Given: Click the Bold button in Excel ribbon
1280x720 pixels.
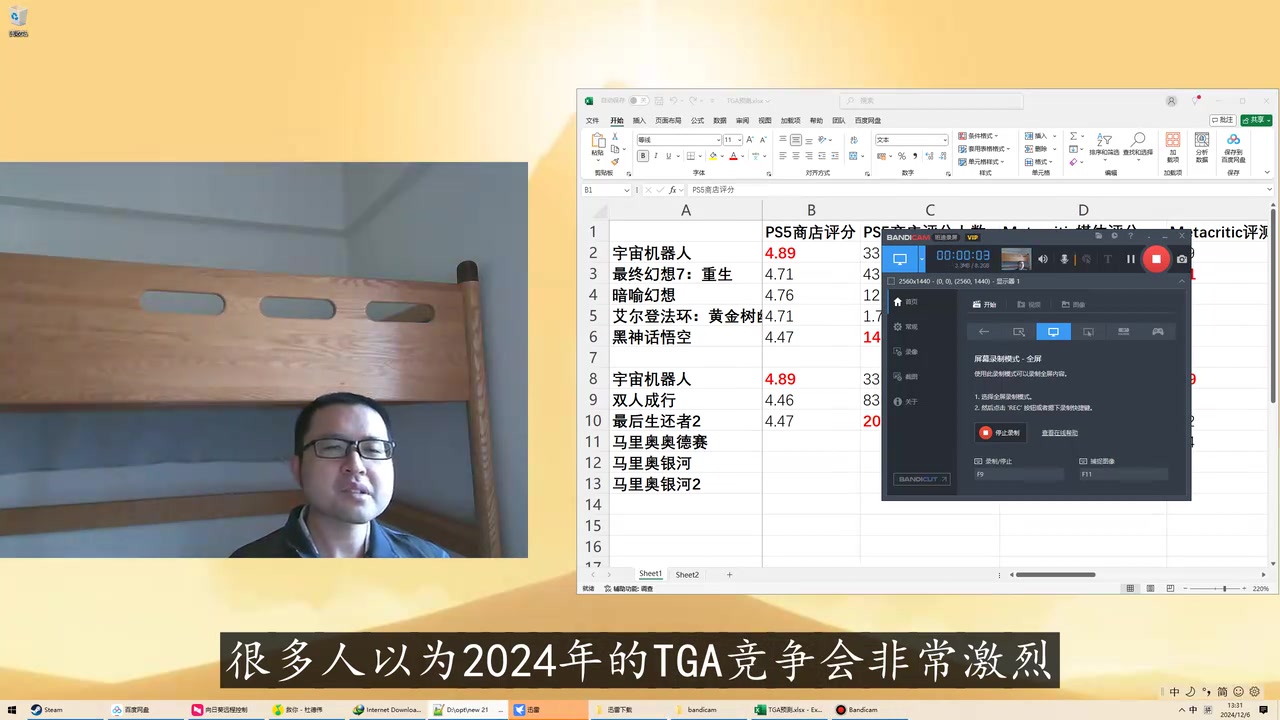Looking at the screenshot, I should pos(643,156).
